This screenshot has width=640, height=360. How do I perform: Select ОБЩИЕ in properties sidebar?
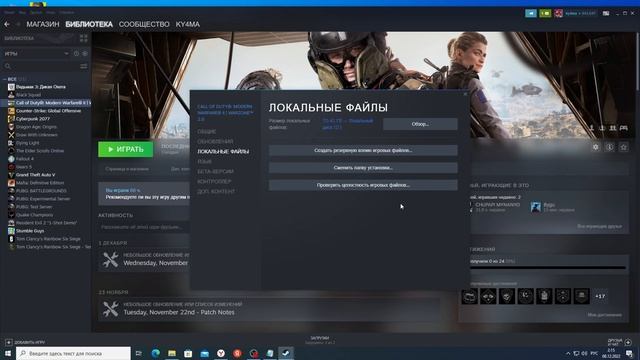(x=207, y=131)
